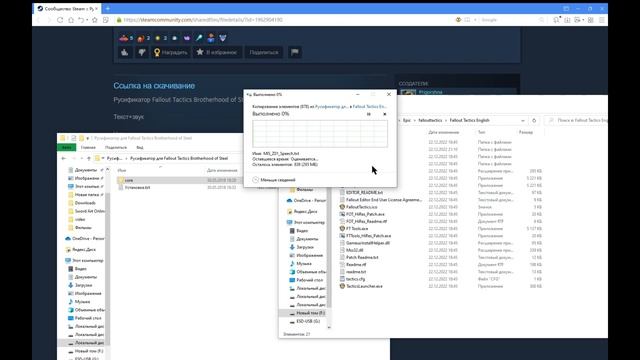Bookmark the page with the star icon
The image size is (640, 360).
(95, 20)
